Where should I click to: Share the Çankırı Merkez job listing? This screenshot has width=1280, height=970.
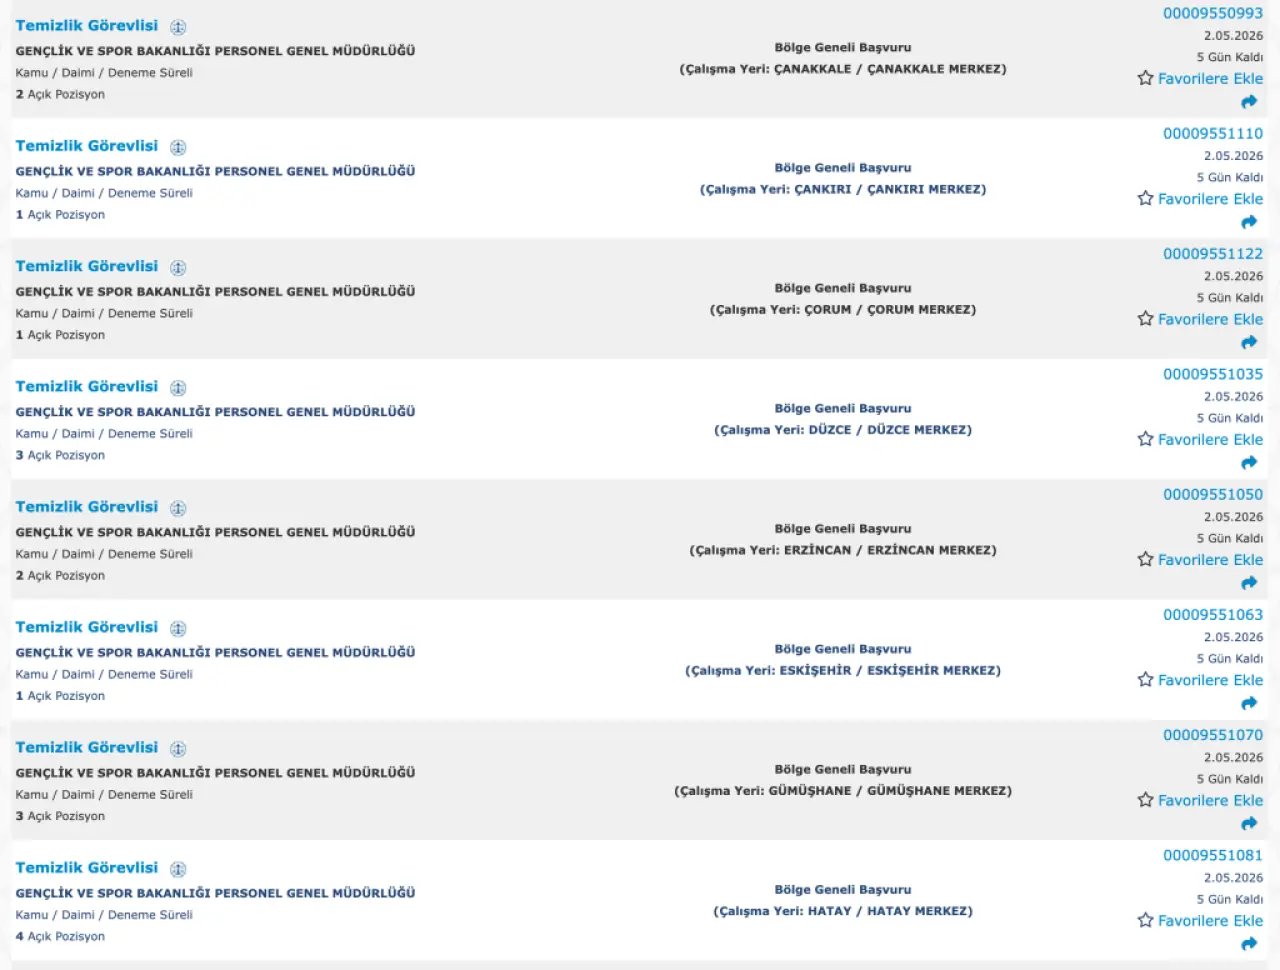coord(1249,222)
